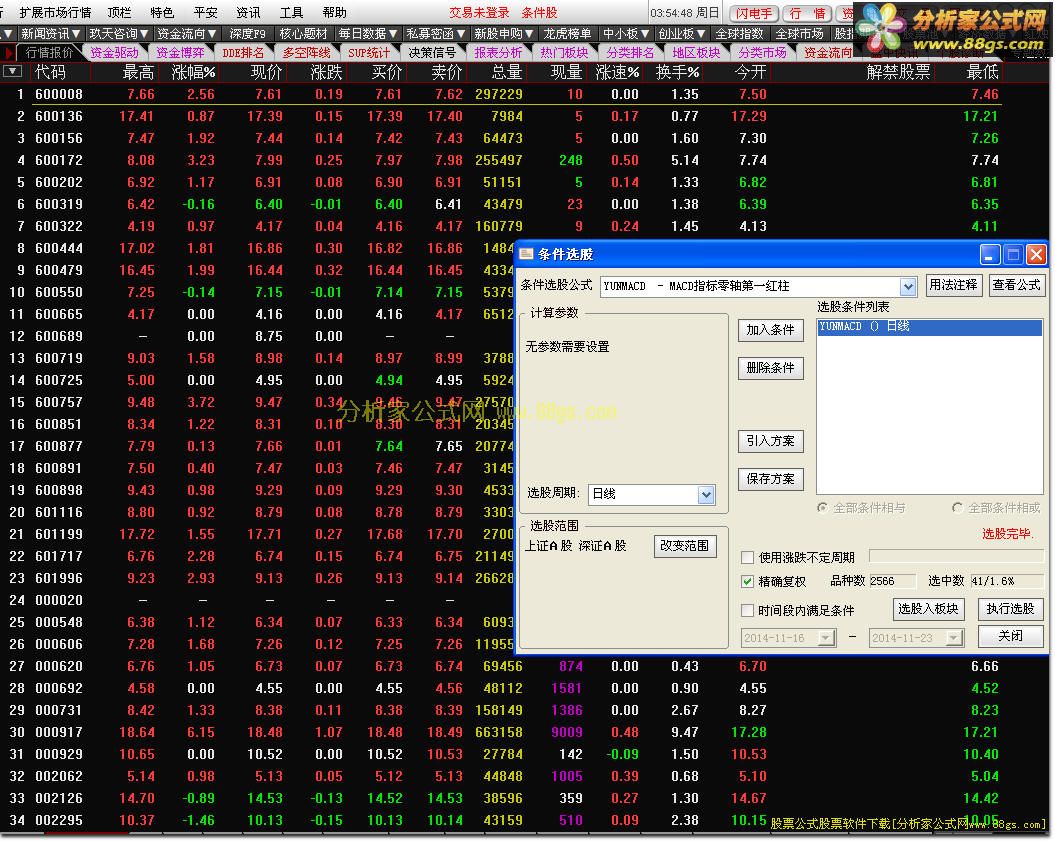The image size is (1055, 841).
Task: Open the 扩展市场行情 menu
Action: click(x=55, y=13)
